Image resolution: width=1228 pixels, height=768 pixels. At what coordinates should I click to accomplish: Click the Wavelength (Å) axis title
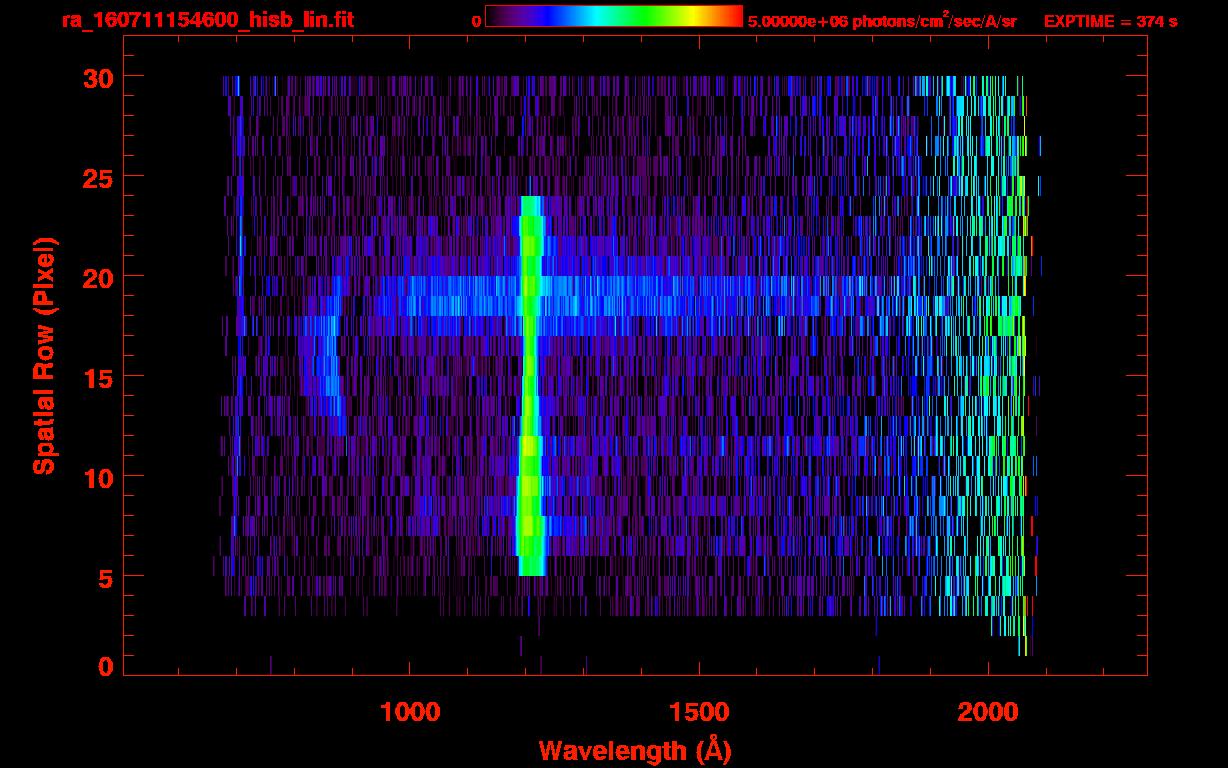pyautogui.click(x=635, y=750)
